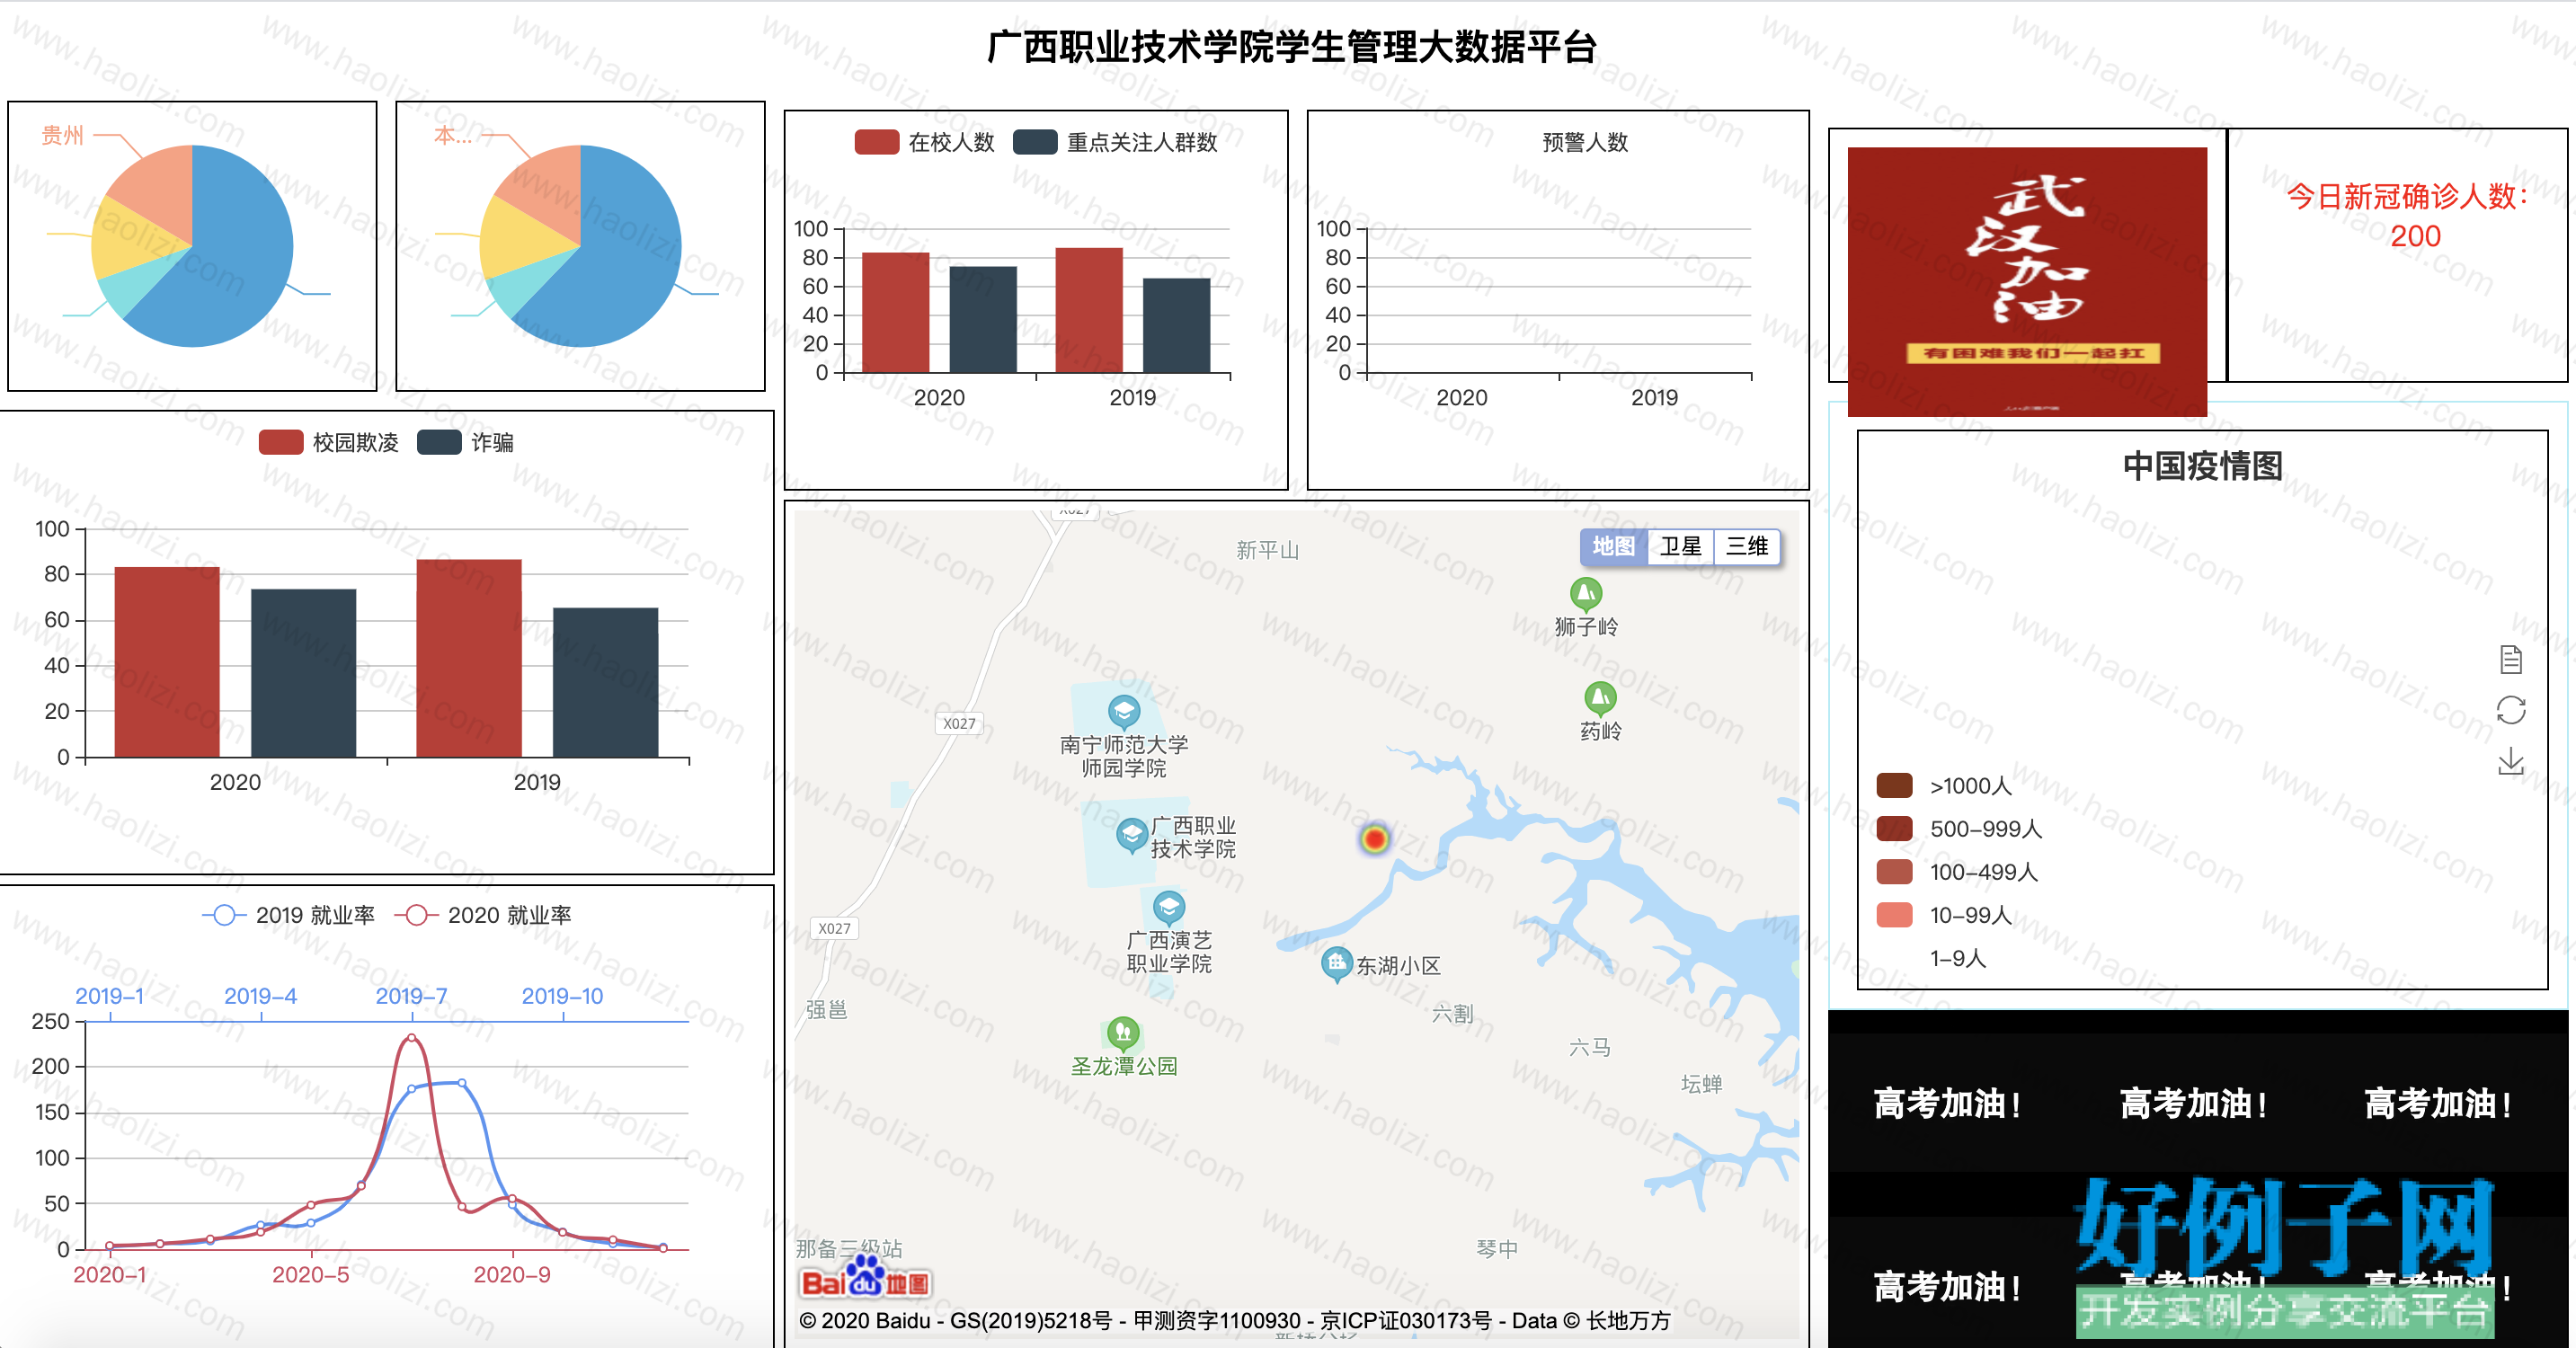Select the 广西演艺职业学院 school marker
The height and width of the screenshot is (1348, 2576).
click(x=1169, y=908)
